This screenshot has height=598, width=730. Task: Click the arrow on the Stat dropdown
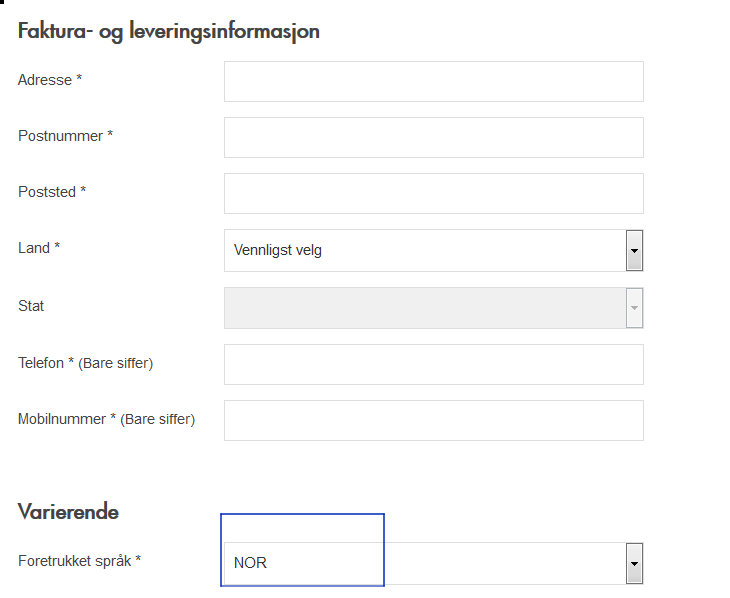point(634,308)
